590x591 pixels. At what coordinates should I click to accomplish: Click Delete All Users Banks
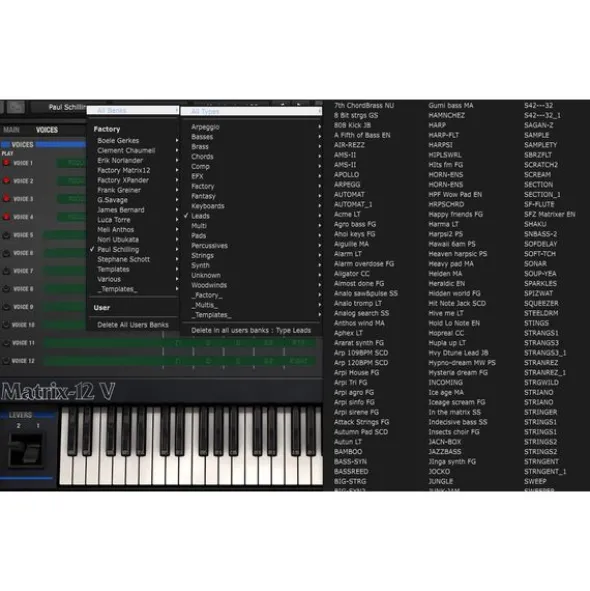coord(133,325)
